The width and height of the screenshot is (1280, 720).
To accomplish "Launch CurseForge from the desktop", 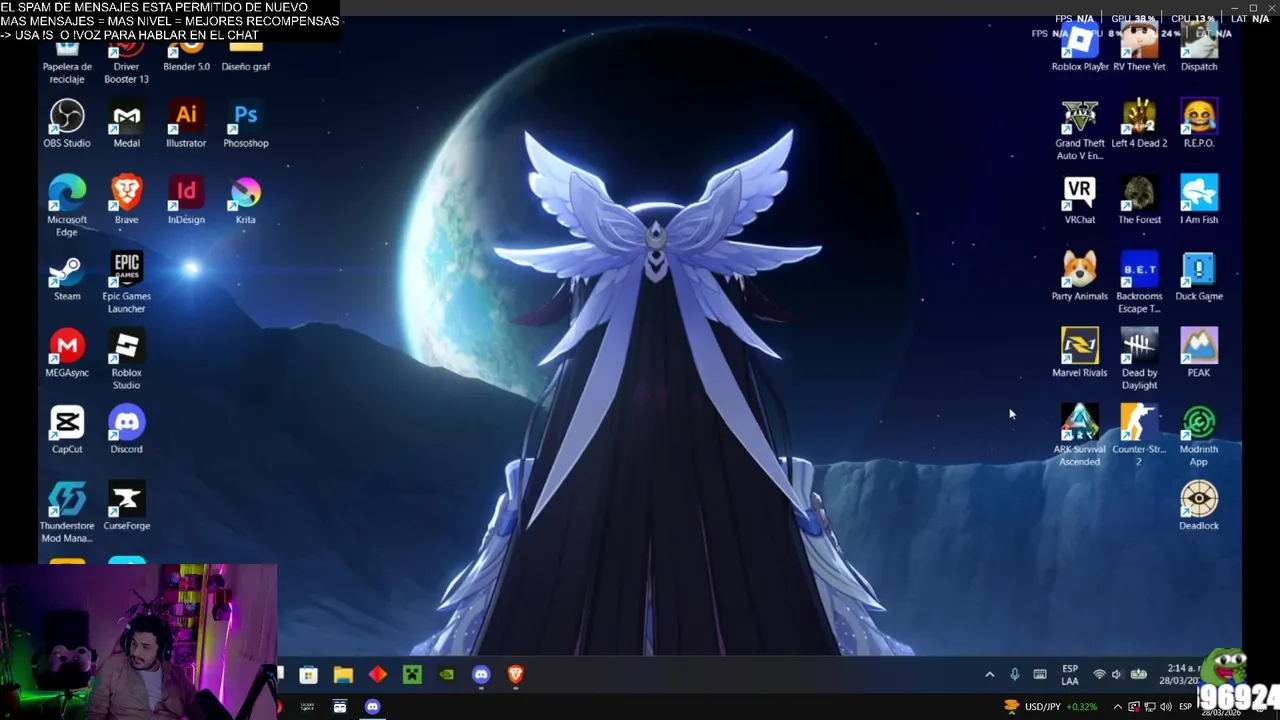I will click(126, 506).
